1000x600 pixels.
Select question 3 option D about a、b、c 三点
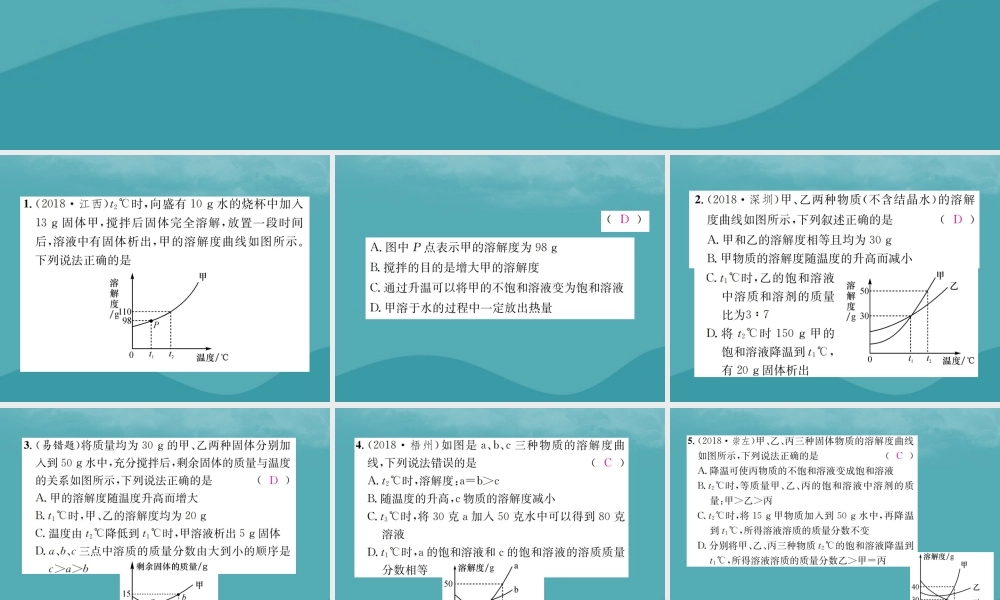(x=163, y=559)
